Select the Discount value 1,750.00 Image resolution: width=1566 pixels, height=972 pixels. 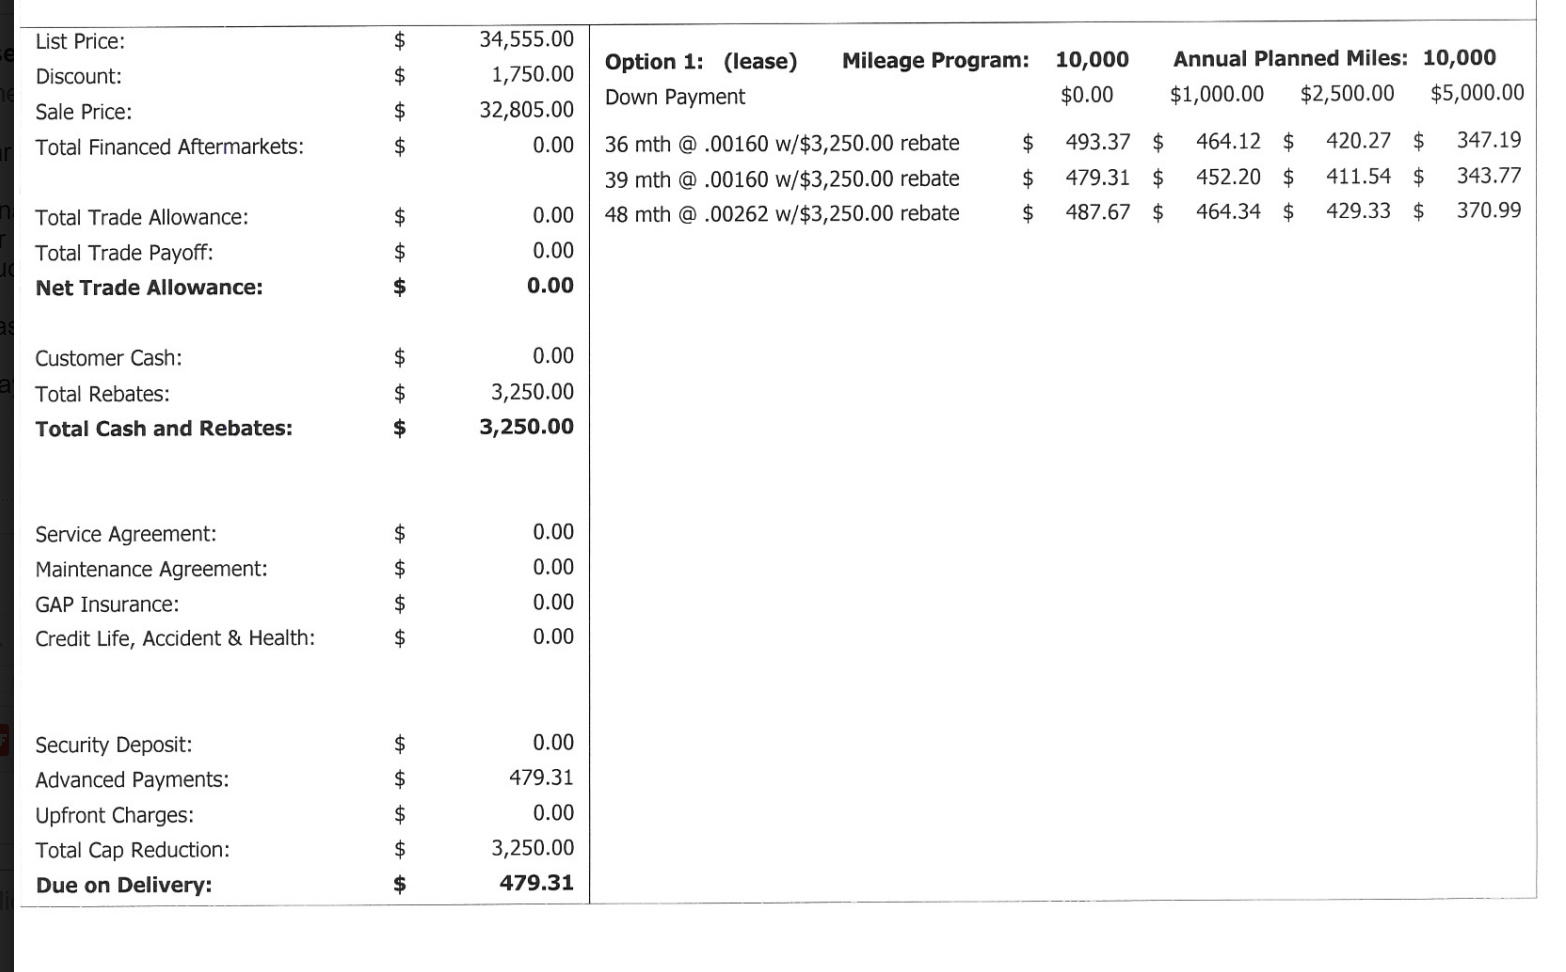tap(532, 75)
